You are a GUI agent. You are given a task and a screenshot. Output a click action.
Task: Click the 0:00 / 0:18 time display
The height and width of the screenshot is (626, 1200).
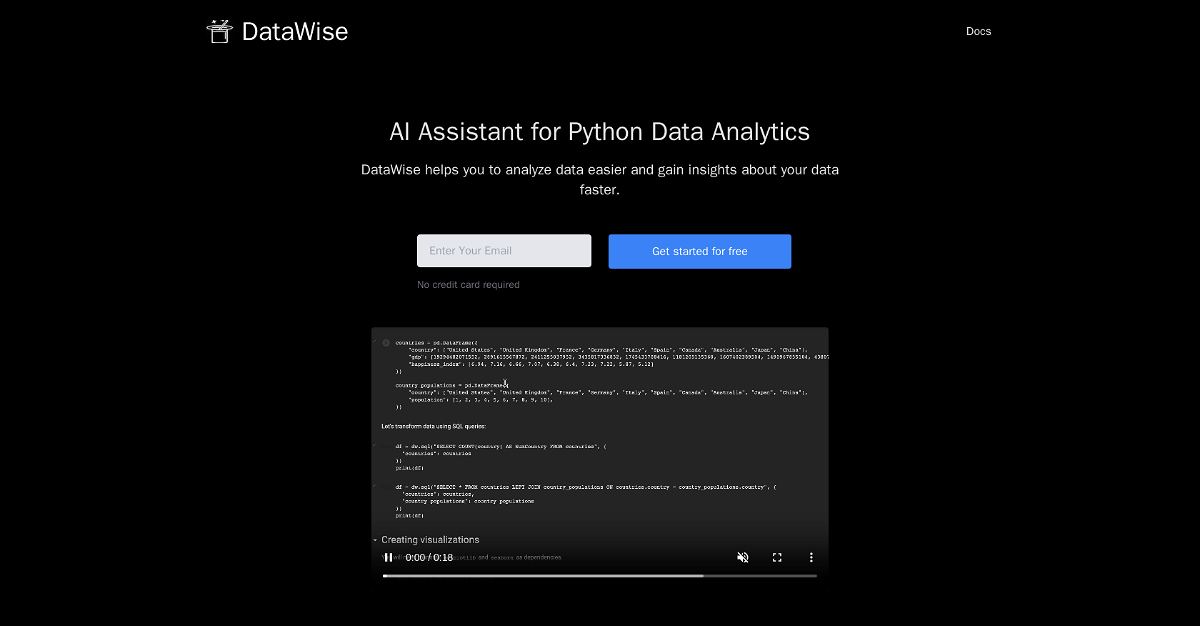(x=429, y=557)
